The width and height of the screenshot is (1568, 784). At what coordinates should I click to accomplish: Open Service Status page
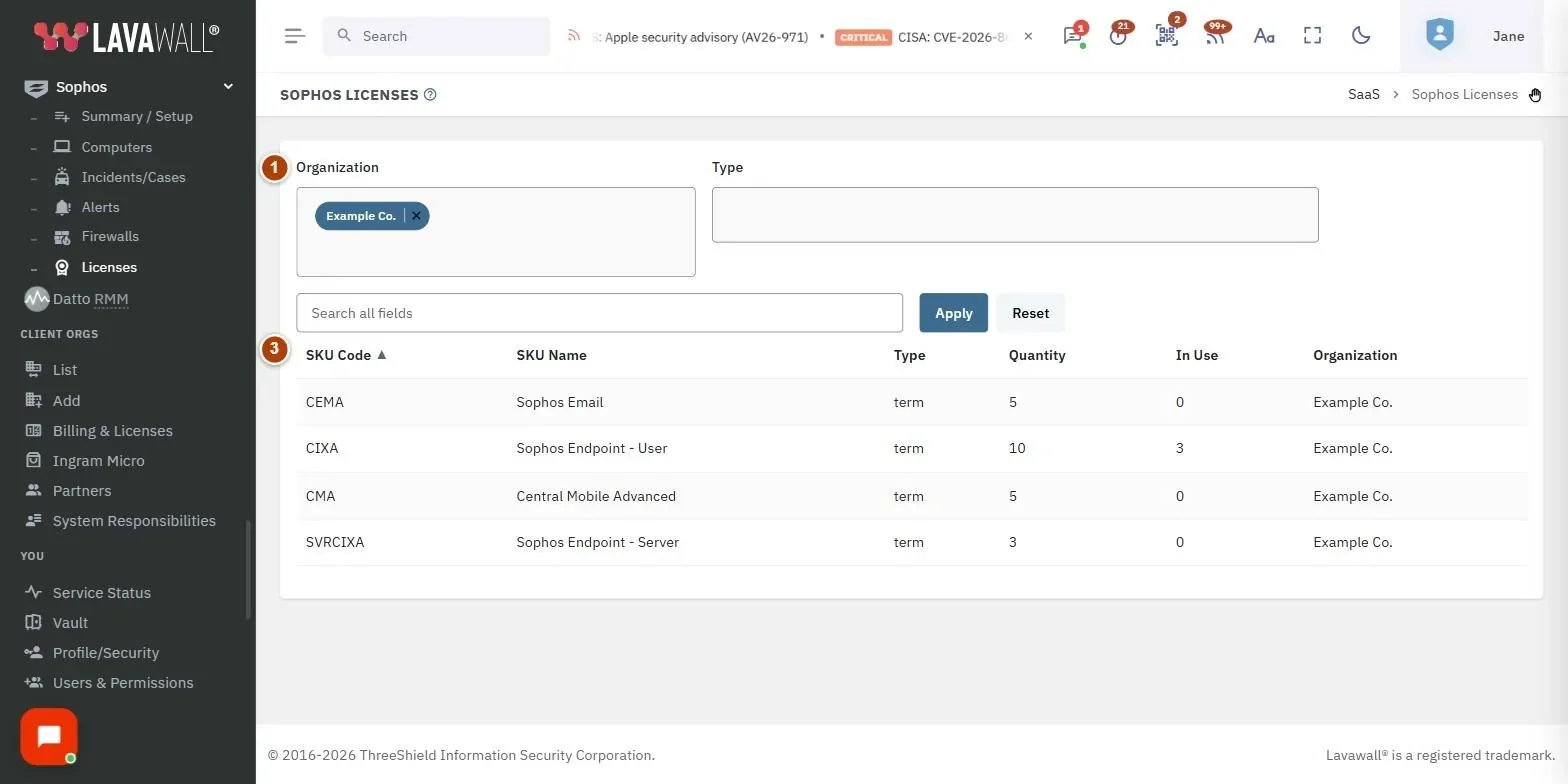coord(101,593)
